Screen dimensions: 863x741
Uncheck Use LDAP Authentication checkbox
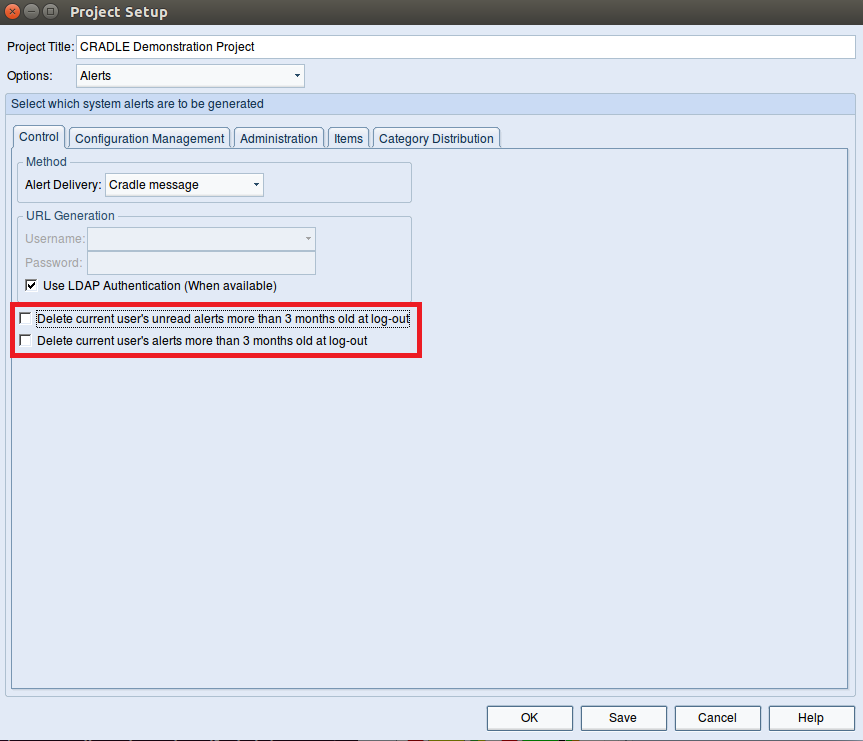[31, 285]
